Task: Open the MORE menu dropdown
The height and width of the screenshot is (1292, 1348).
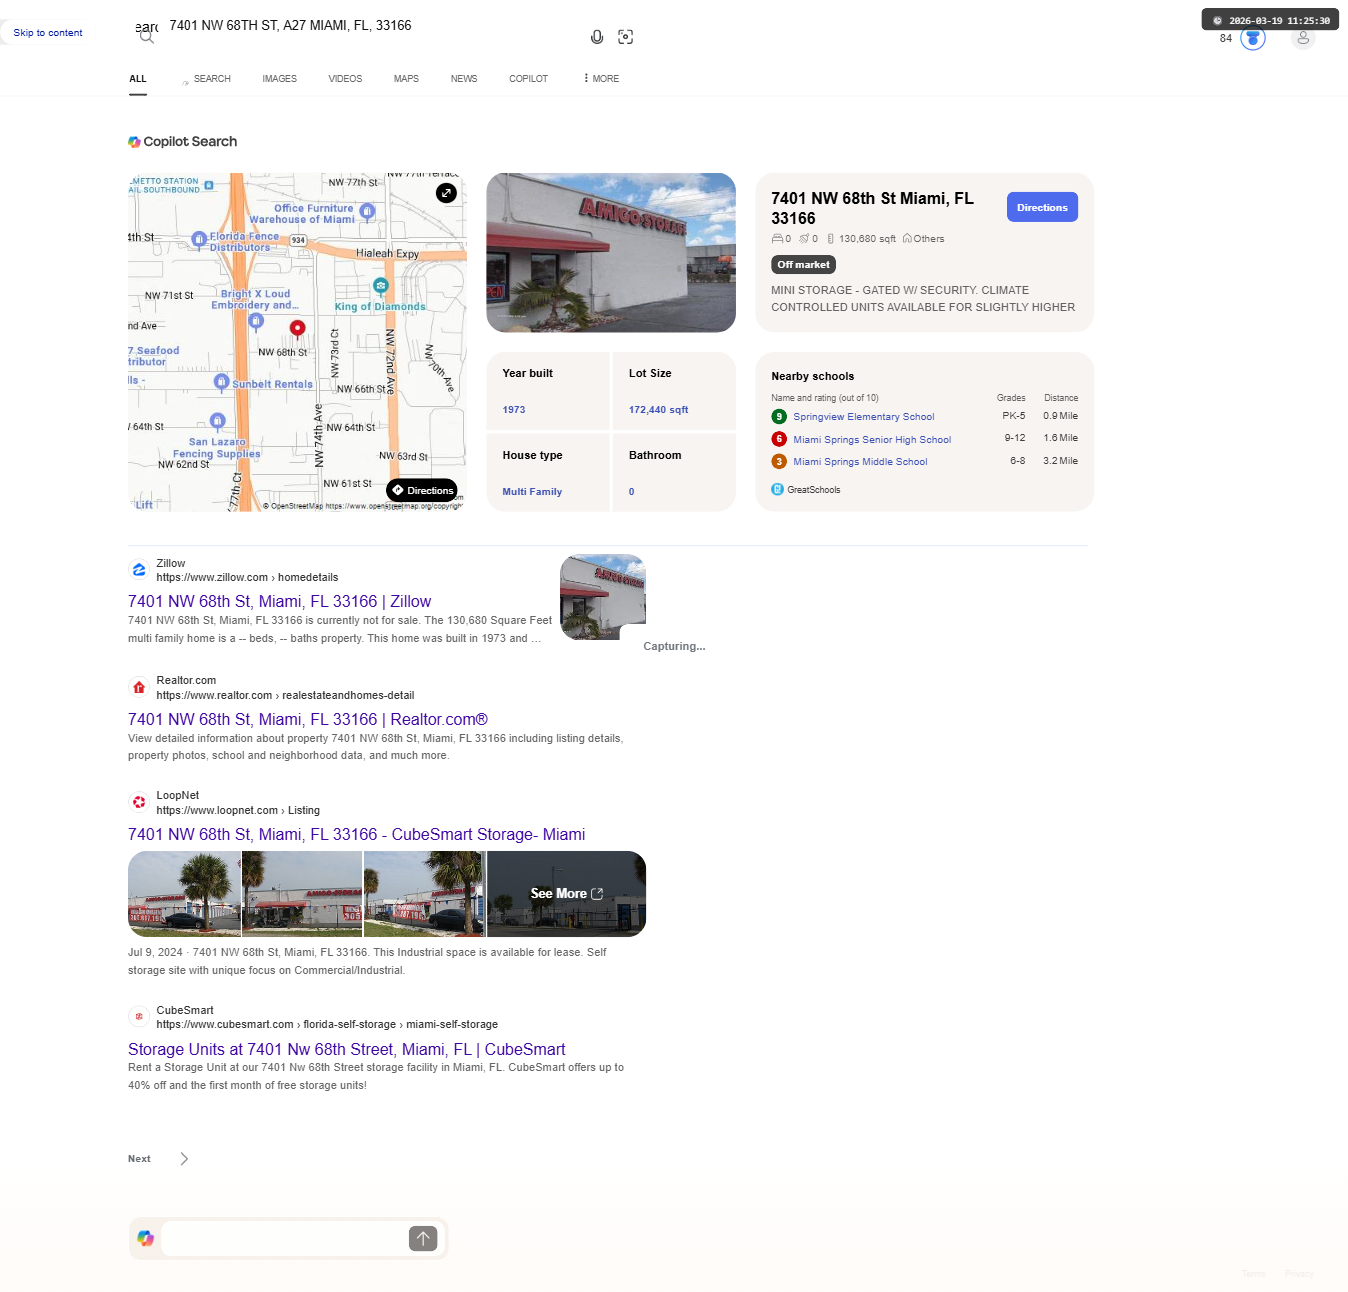Action: point(601,78)
